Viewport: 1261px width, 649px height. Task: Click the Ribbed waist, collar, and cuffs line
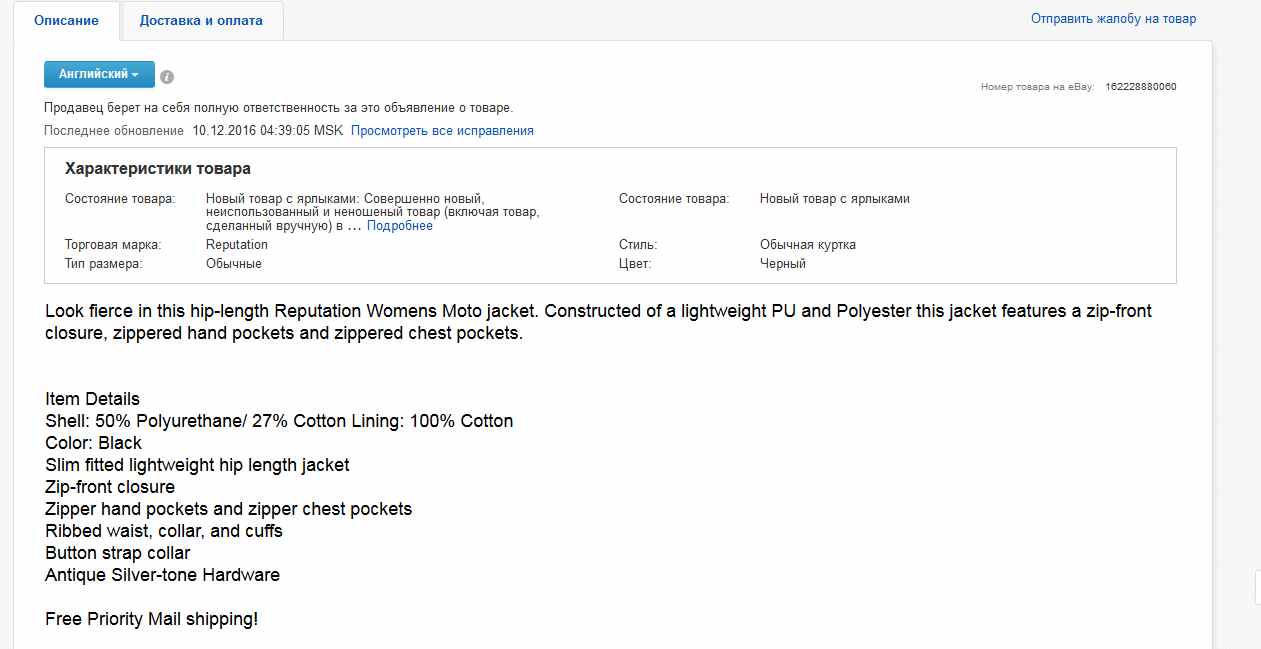(x=164, y=531)
